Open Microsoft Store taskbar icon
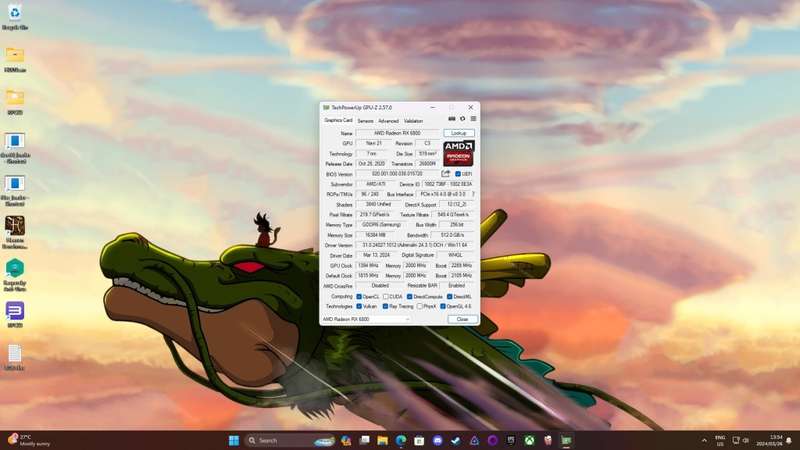800x450 pixels. (x=419, y=440)
